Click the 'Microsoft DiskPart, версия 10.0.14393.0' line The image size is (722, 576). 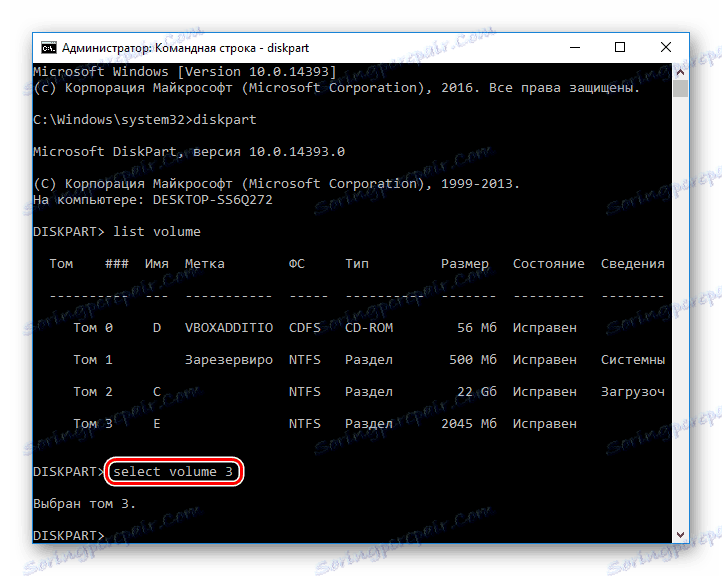[189, 152]
